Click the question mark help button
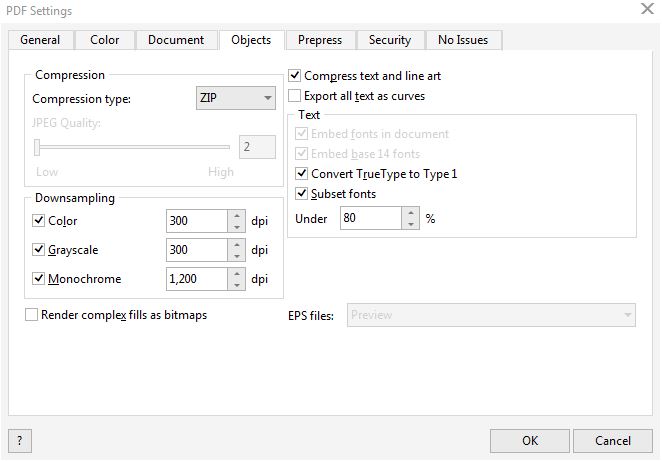 pyautogui.click(x=20, y=440)
